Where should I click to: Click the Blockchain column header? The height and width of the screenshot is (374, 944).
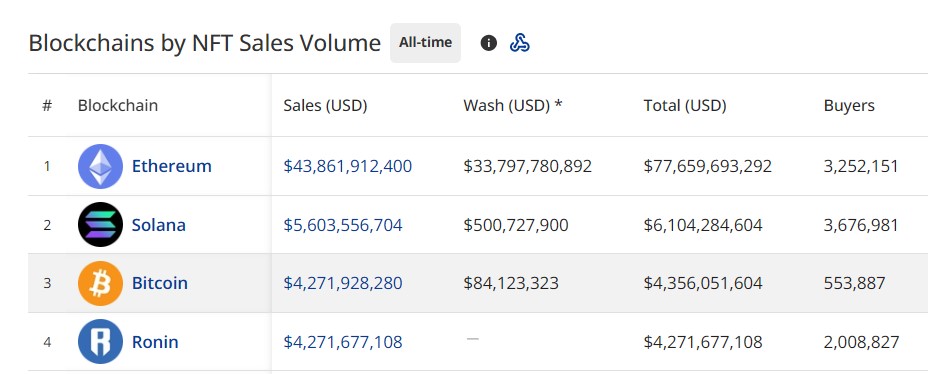click(x=117, y=106)
